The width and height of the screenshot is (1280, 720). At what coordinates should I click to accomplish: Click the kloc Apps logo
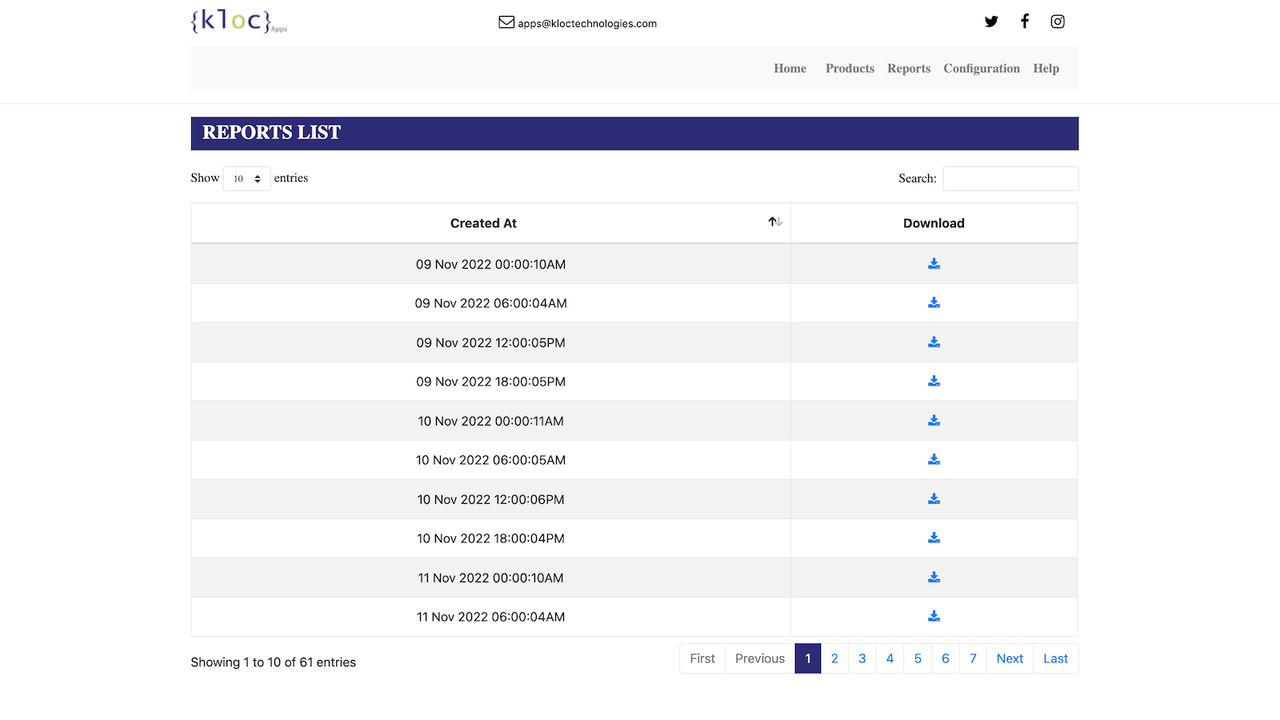click(238, 21)
